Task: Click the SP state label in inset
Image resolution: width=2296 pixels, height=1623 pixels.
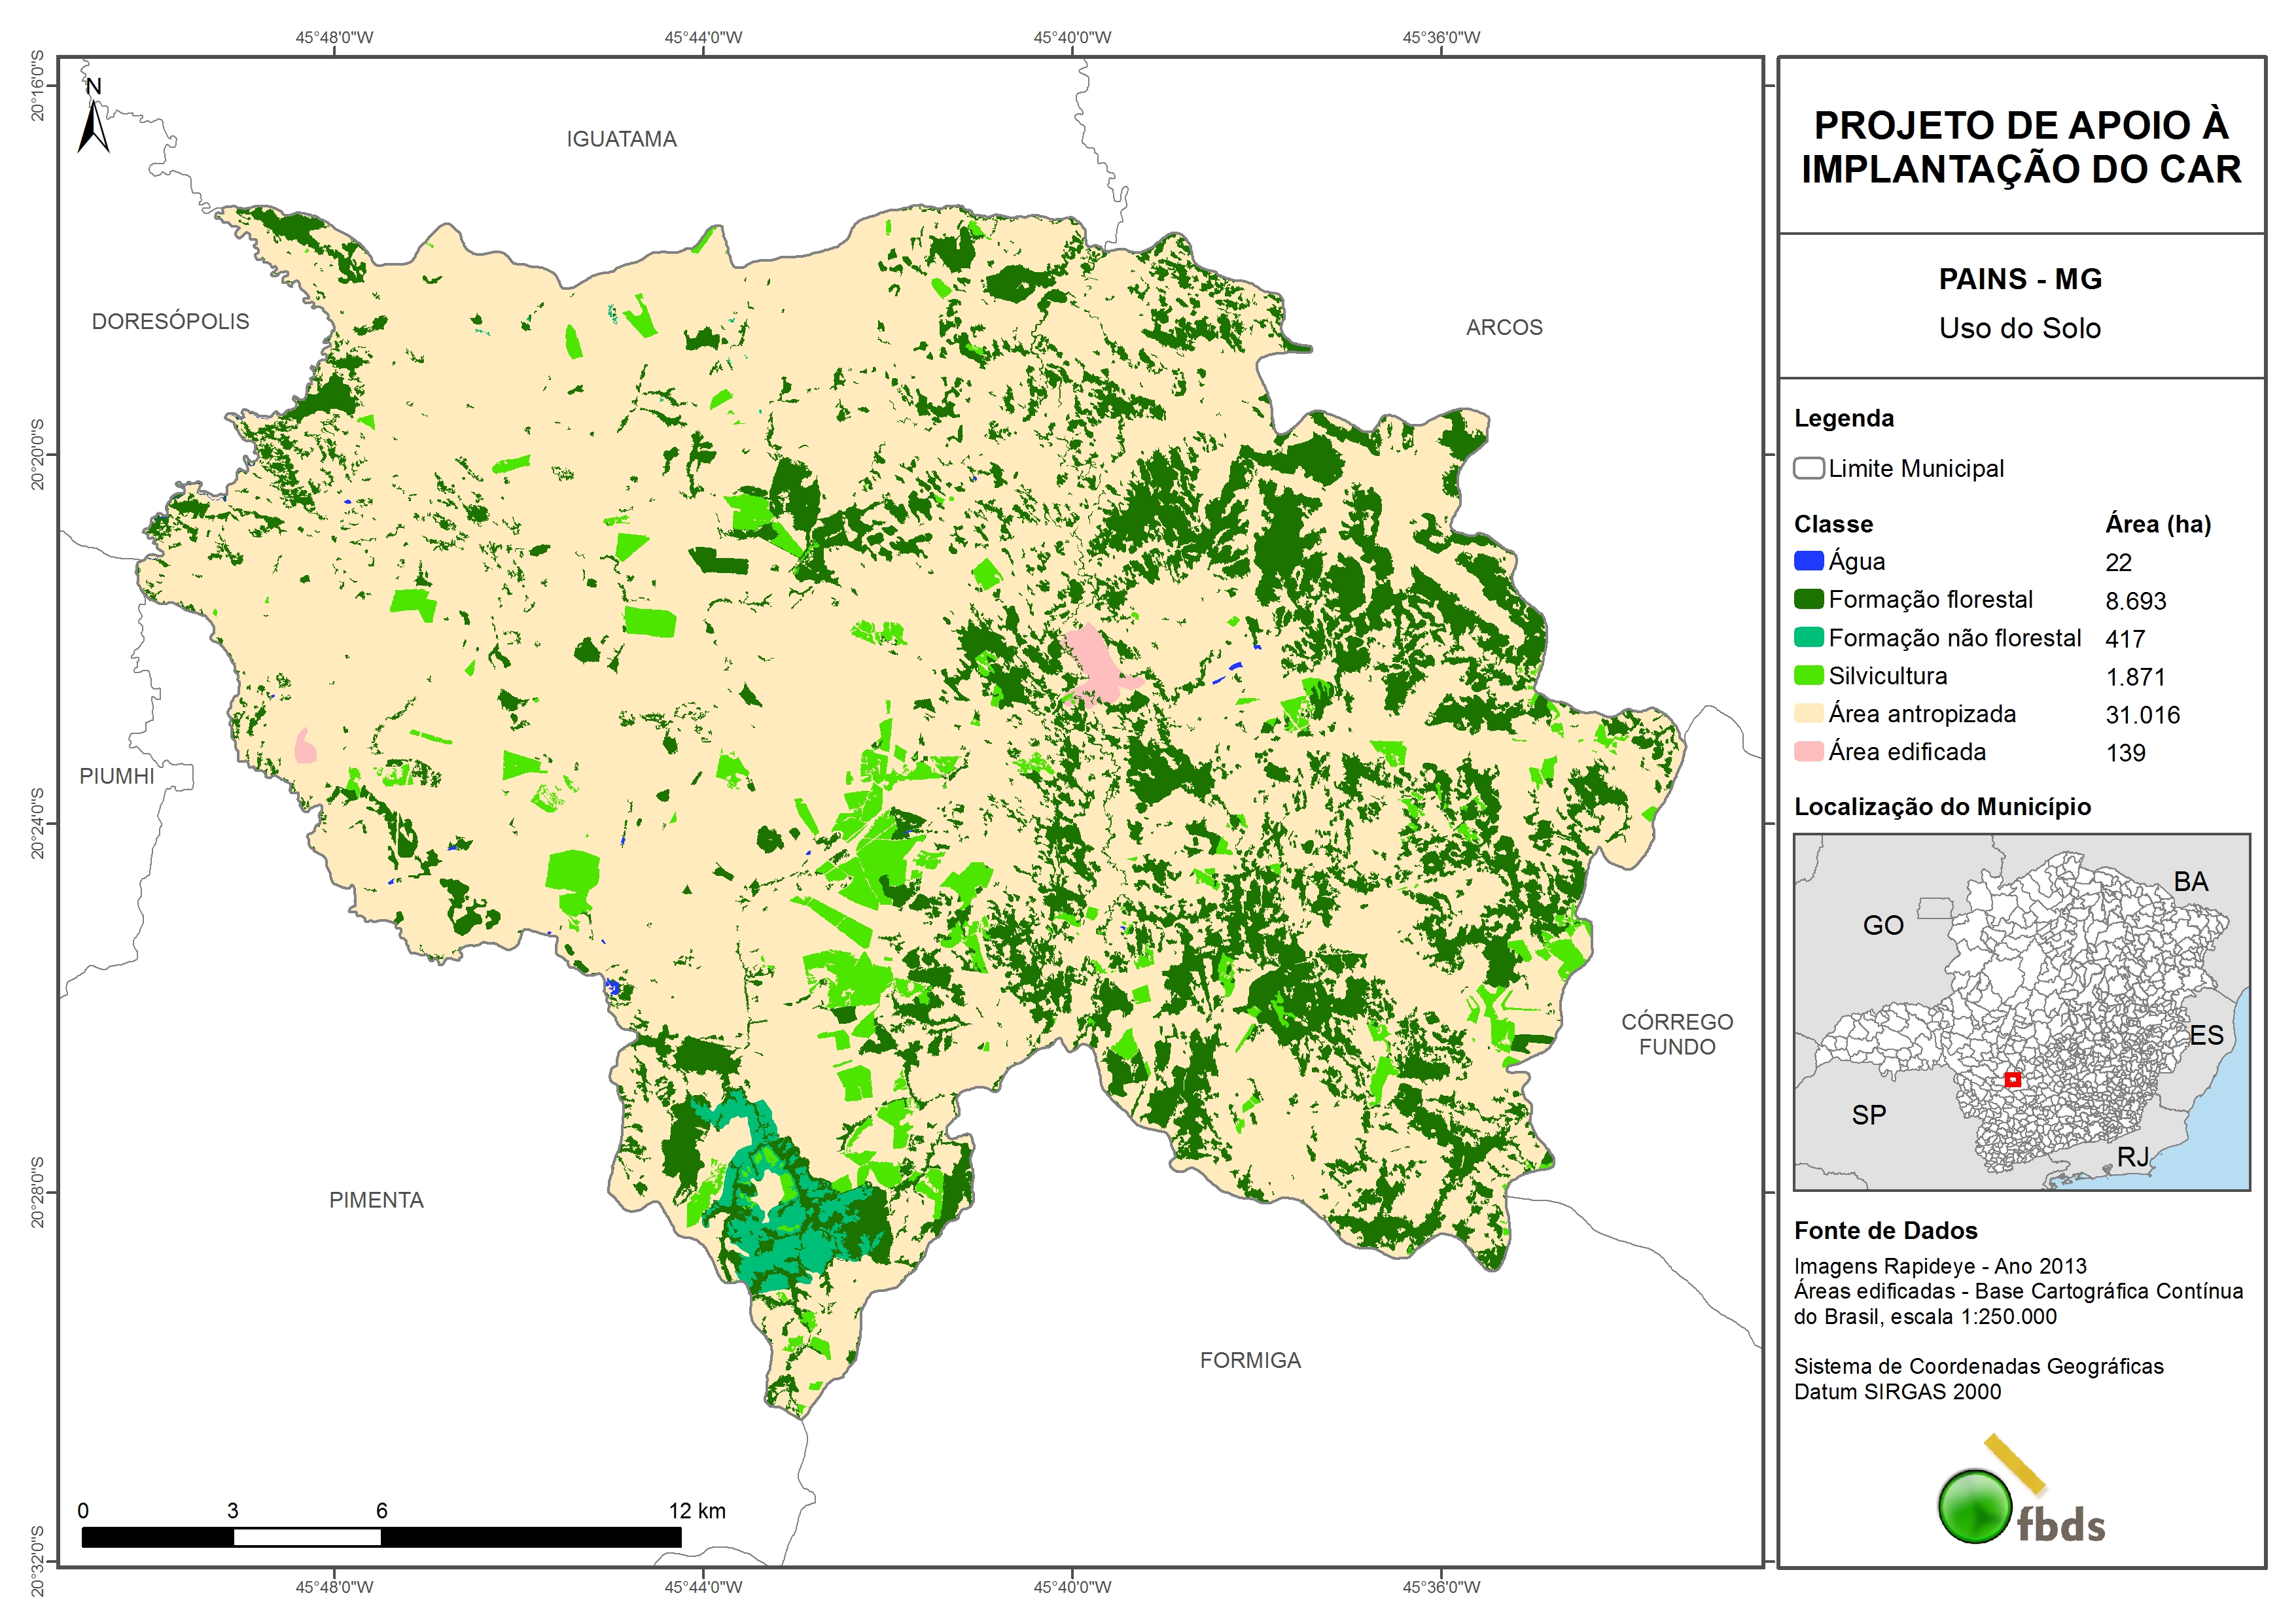Action: coord(1868,1115)
